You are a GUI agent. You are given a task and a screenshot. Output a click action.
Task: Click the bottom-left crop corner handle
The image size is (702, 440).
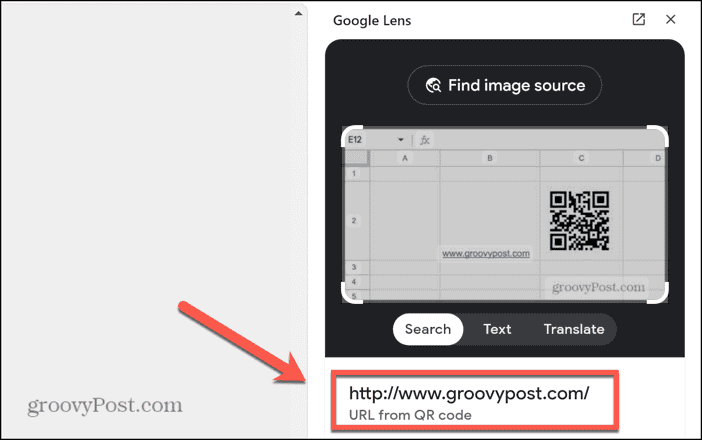pos(352,292)
